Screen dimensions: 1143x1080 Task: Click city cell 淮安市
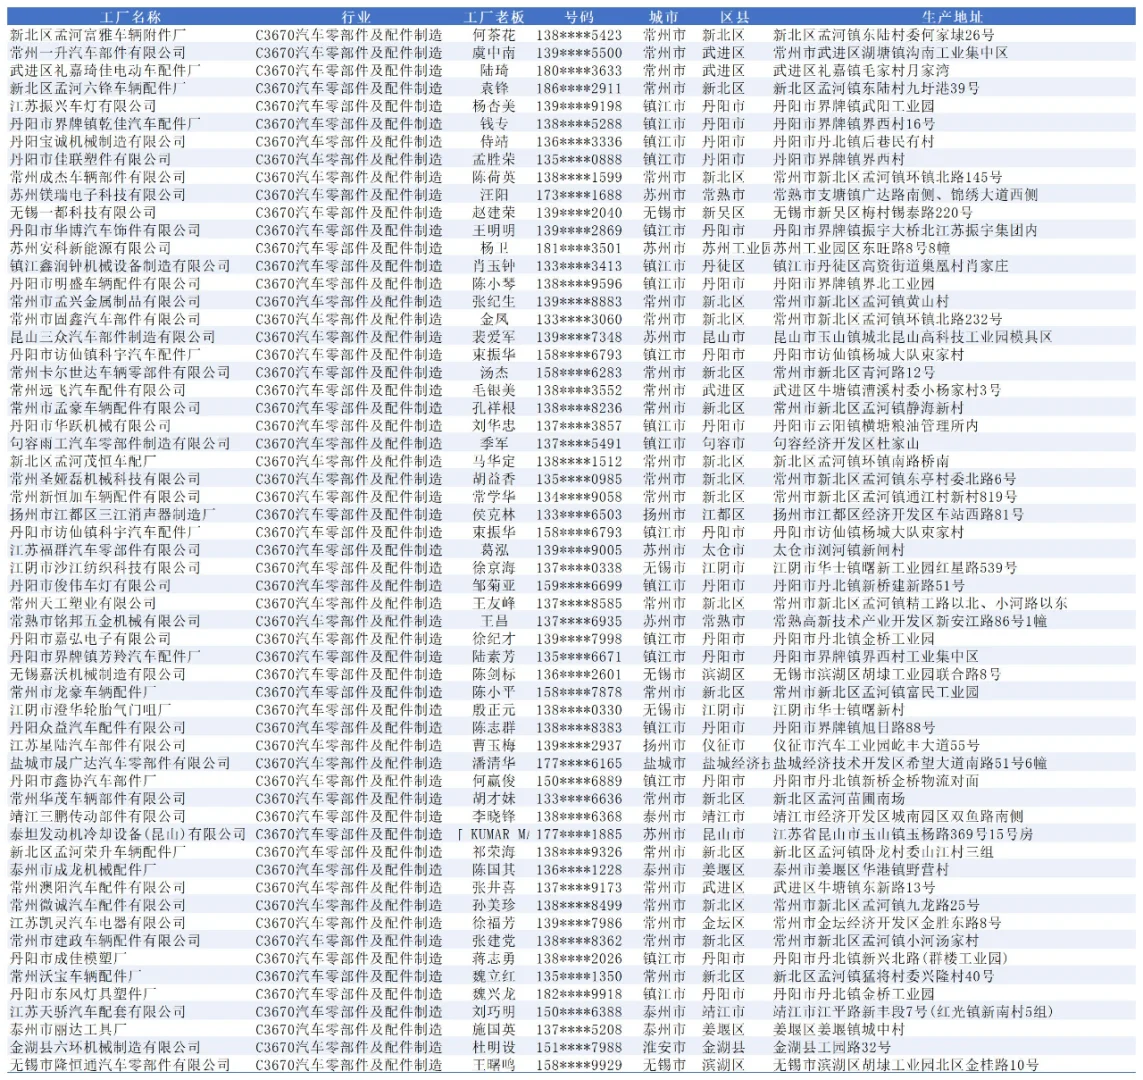click(x=664, y=1047)
